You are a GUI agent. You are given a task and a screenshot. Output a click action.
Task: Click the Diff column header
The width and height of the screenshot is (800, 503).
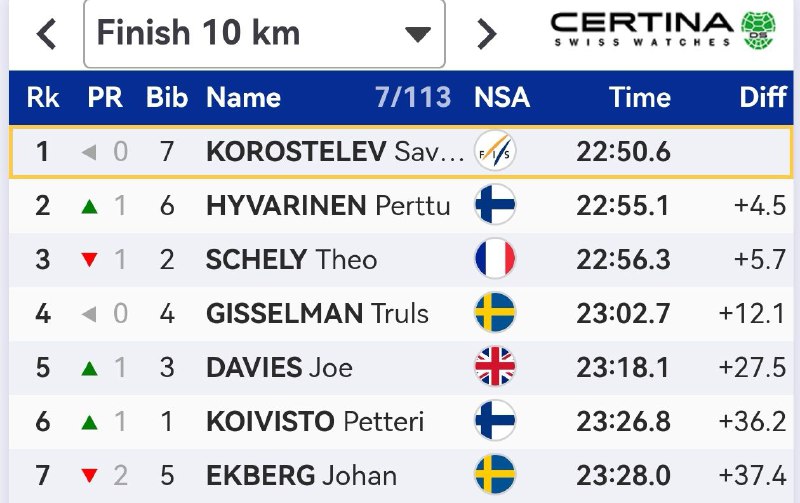click(x=763, y=97)
